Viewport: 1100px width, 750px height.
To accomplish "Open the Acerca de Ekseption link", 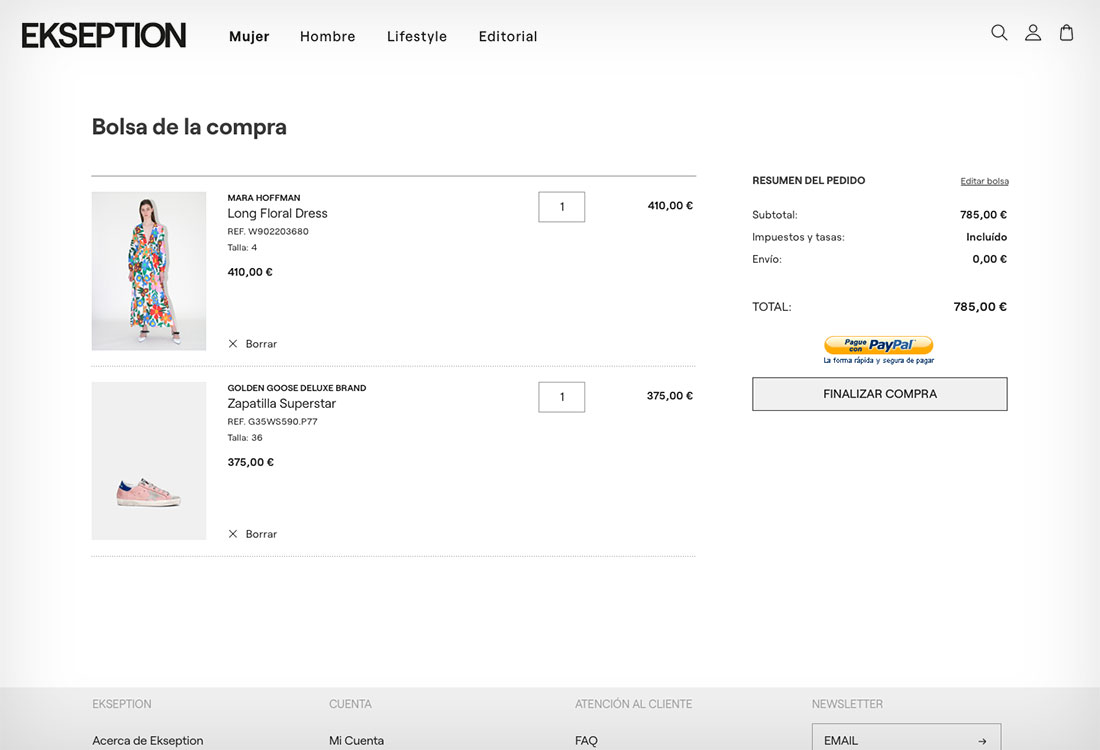I will point(148,741).
